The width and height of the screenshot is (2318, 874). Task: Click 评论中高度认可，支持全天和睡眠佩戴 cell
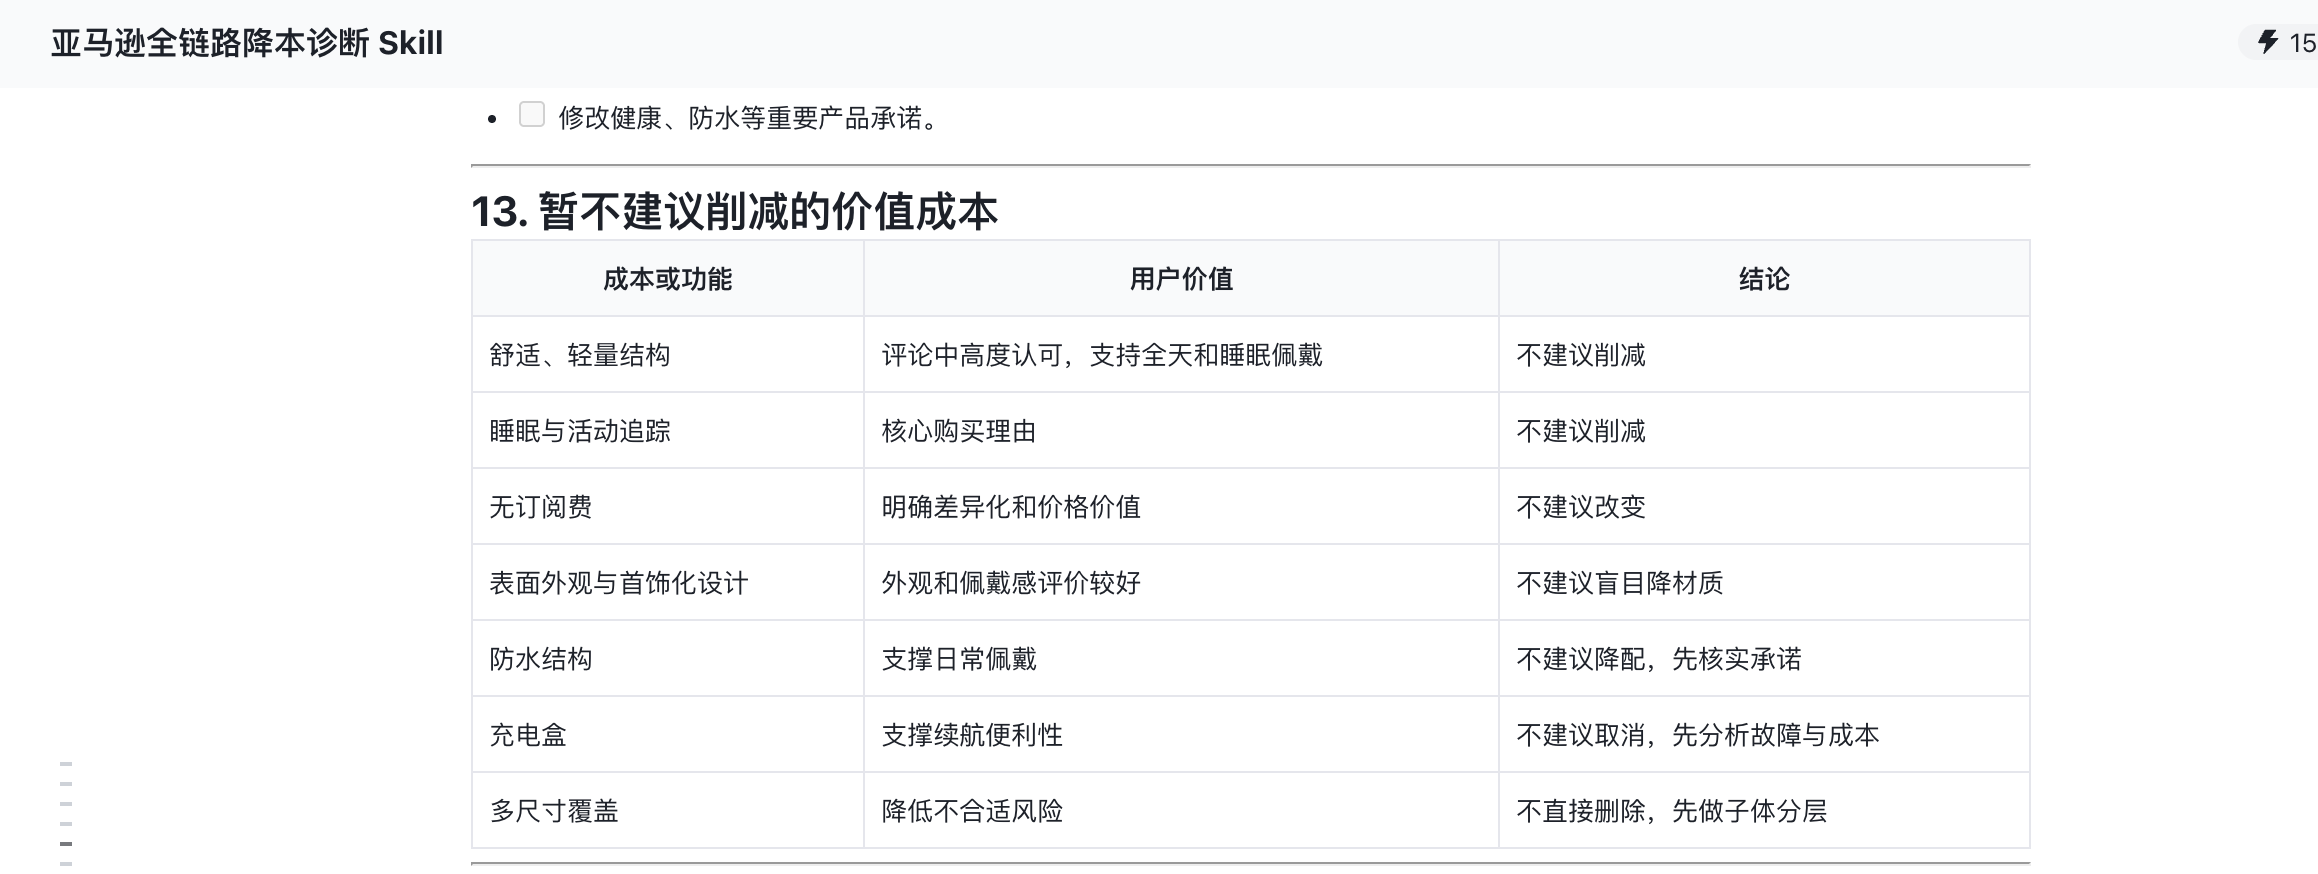(x=1181, y=355)
